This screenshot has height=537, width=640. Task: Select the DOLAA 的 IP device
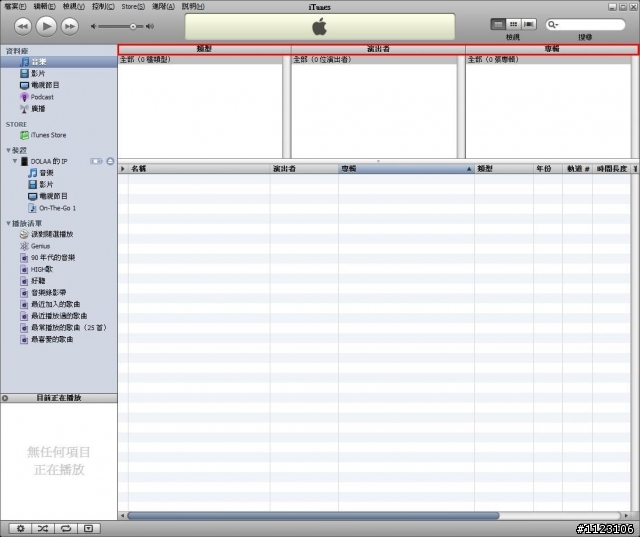point(49,162)
